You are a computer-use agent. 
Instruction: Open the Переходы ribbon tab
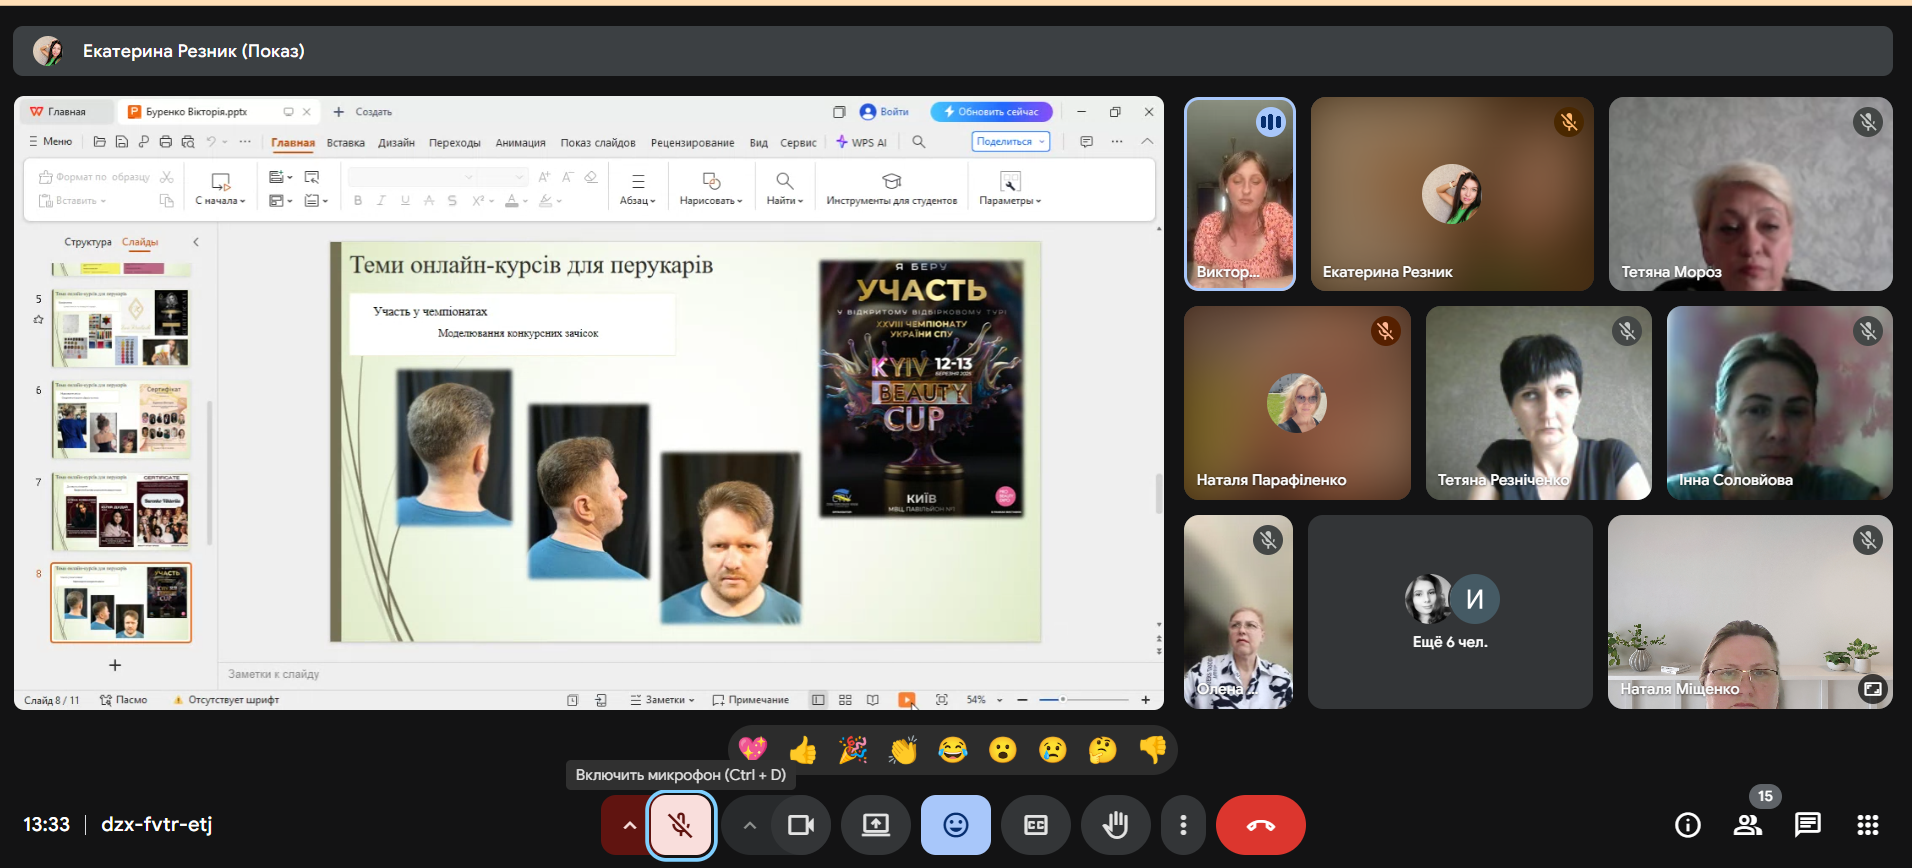point(455,142)
